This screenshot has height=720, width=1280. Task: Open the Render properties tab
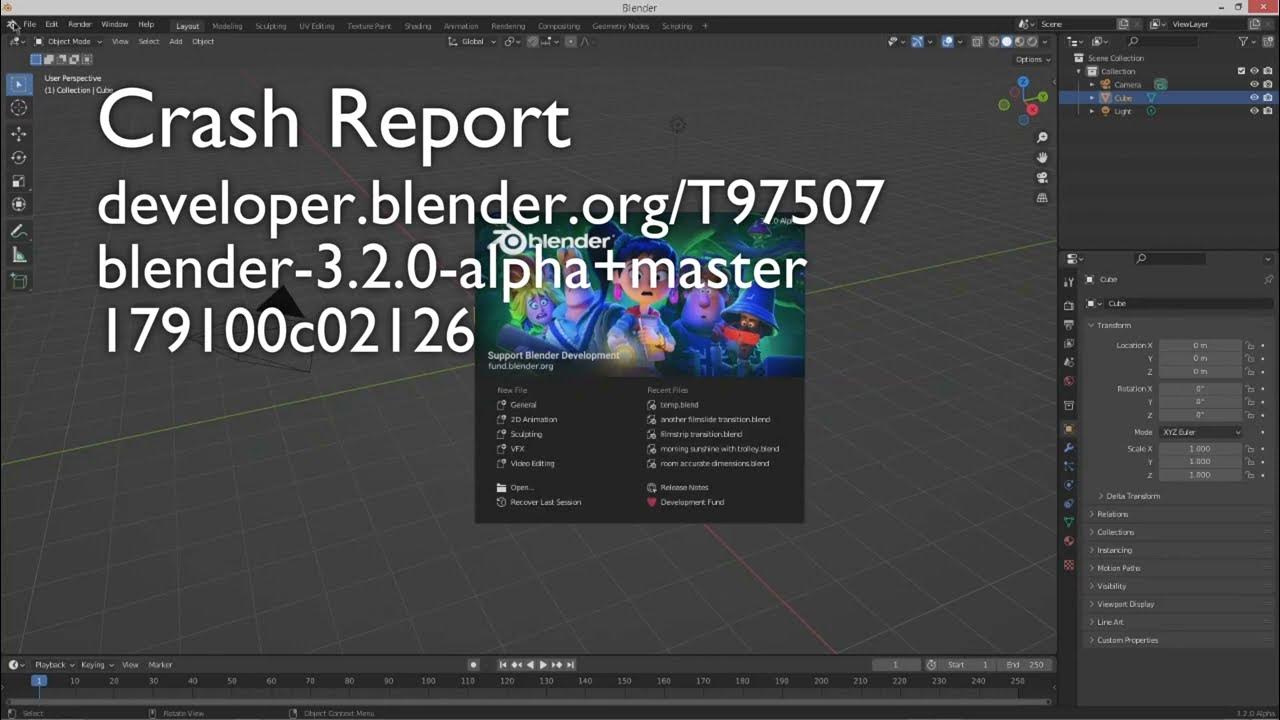pyautogui.click(x=1069, y=305)
